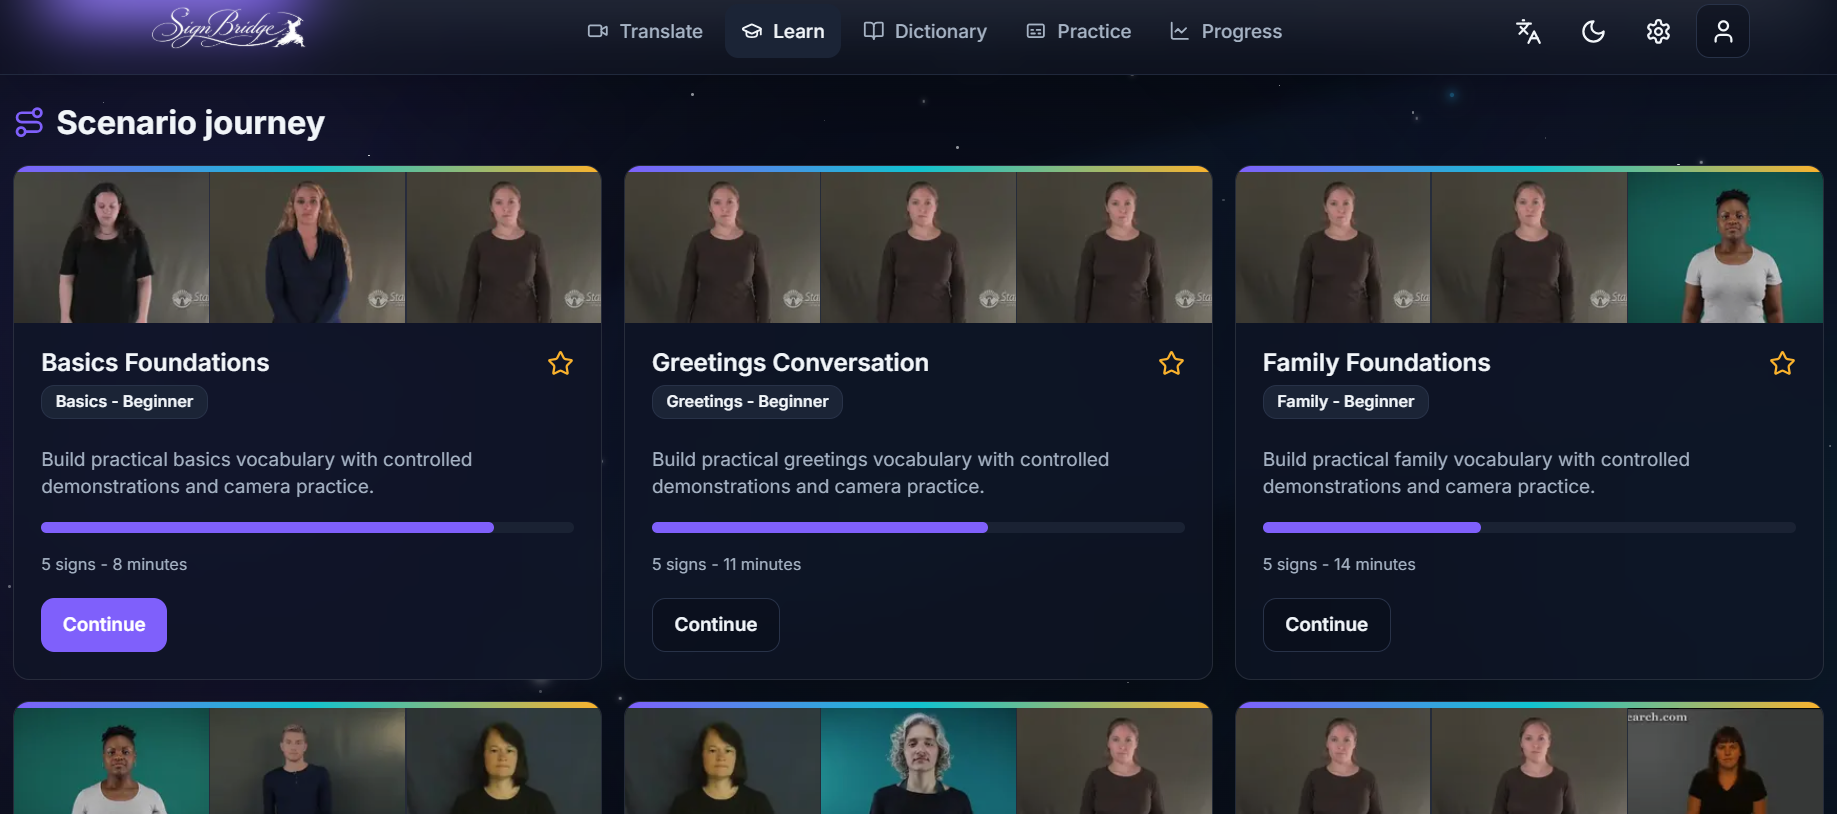Open settings gear icon

point(1658,32)
